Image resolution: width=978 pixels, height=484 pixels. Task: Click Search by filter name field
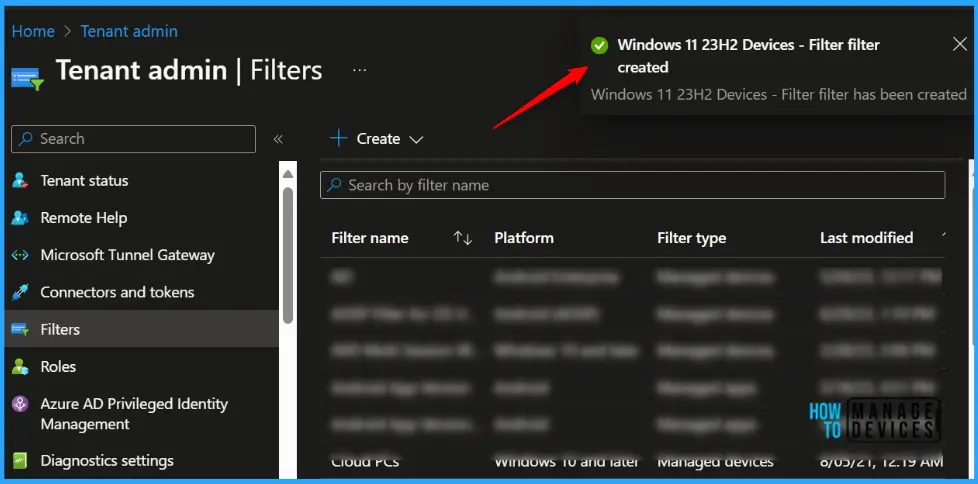(632, 185)
